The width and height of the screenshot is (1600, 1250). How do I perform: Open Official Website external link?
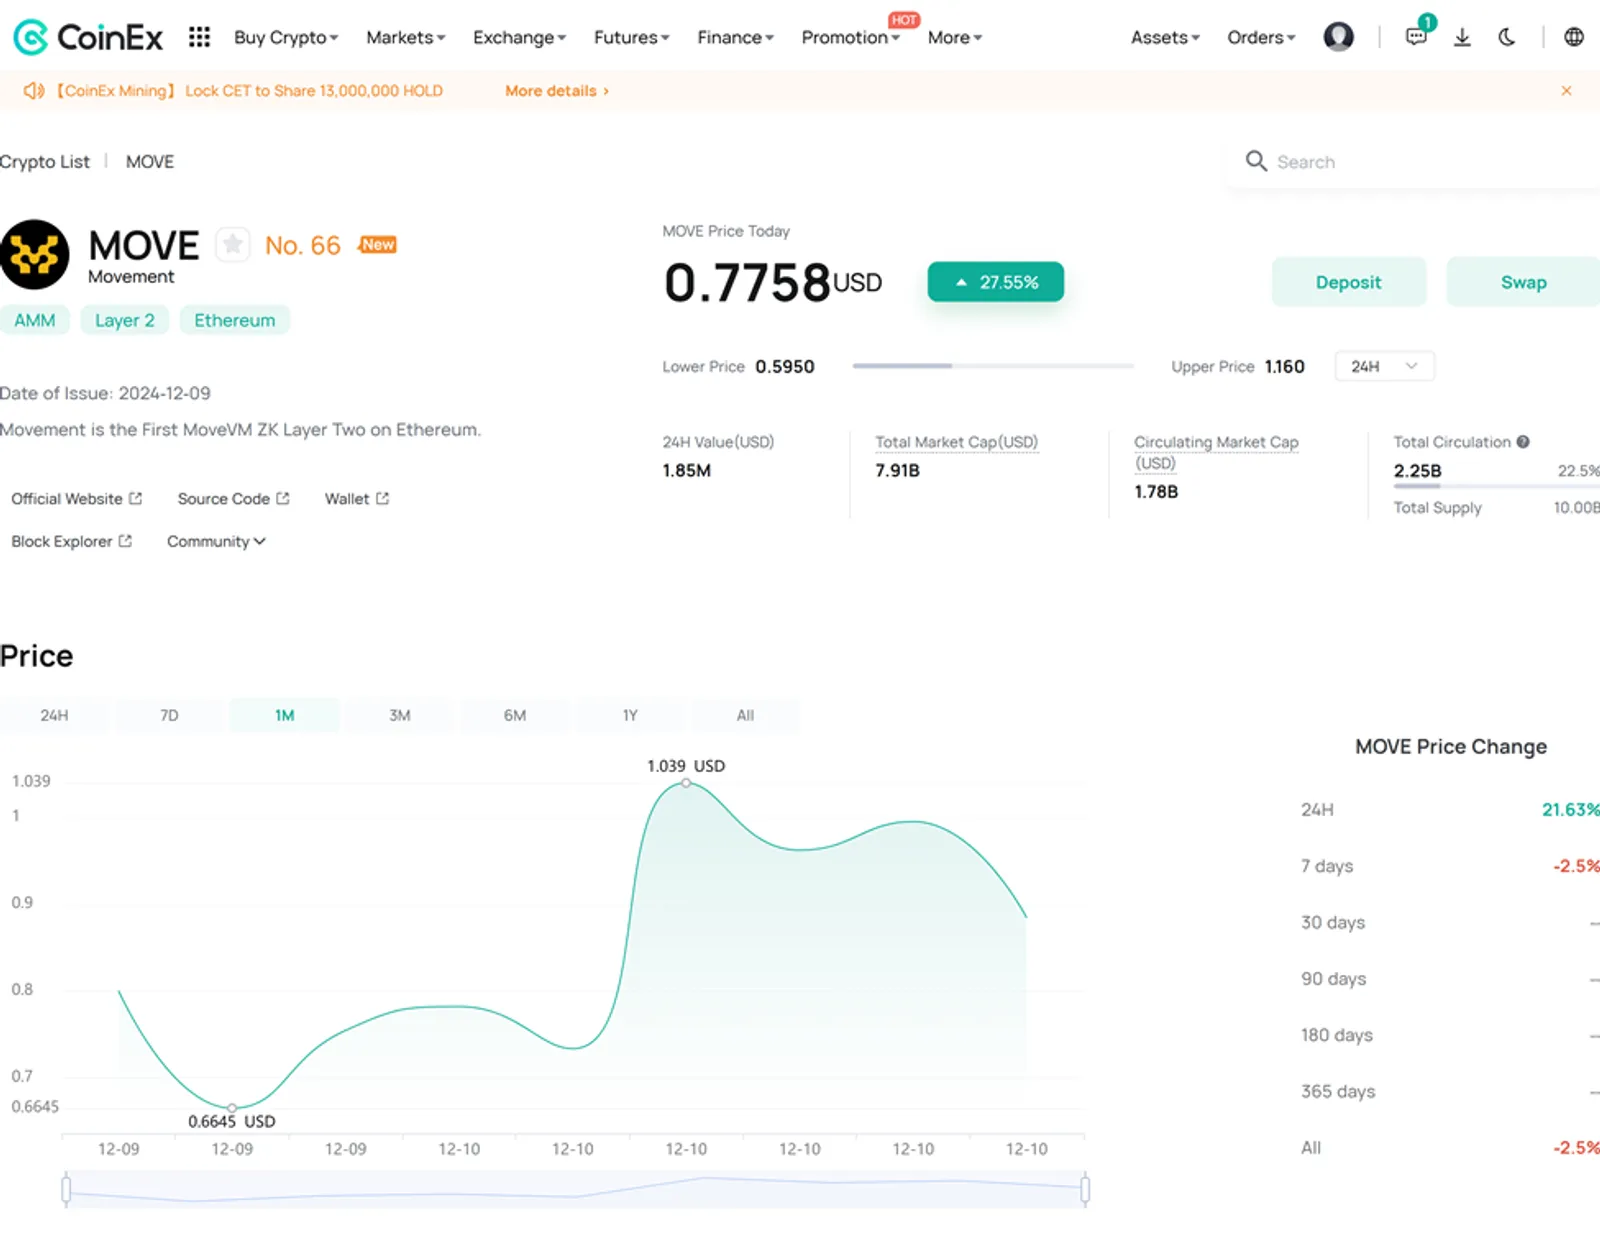76,498
